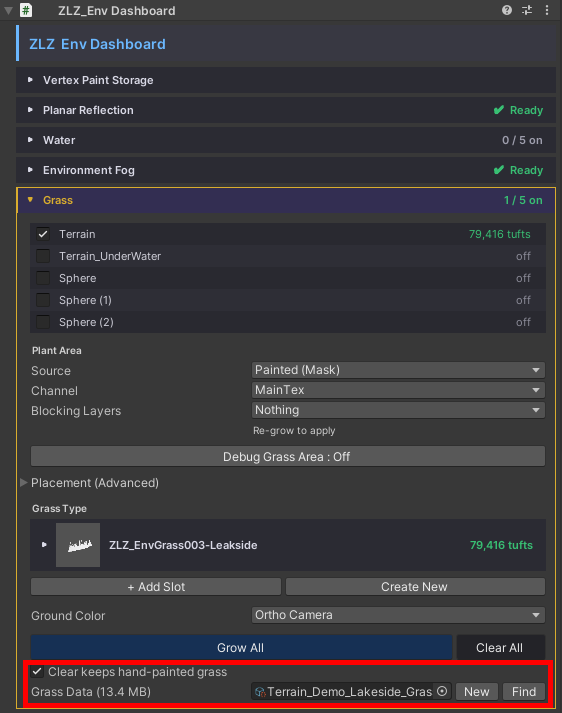Click the grass type 79,416 tufts count
The height and width of the screenshot is (713, 562).
[501, 545]
